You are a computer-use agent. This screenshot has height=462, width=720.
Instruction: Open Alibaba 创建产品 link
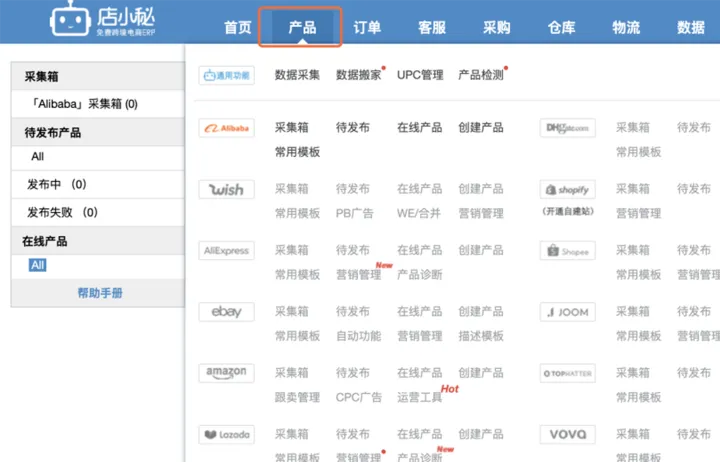[481, 127]
